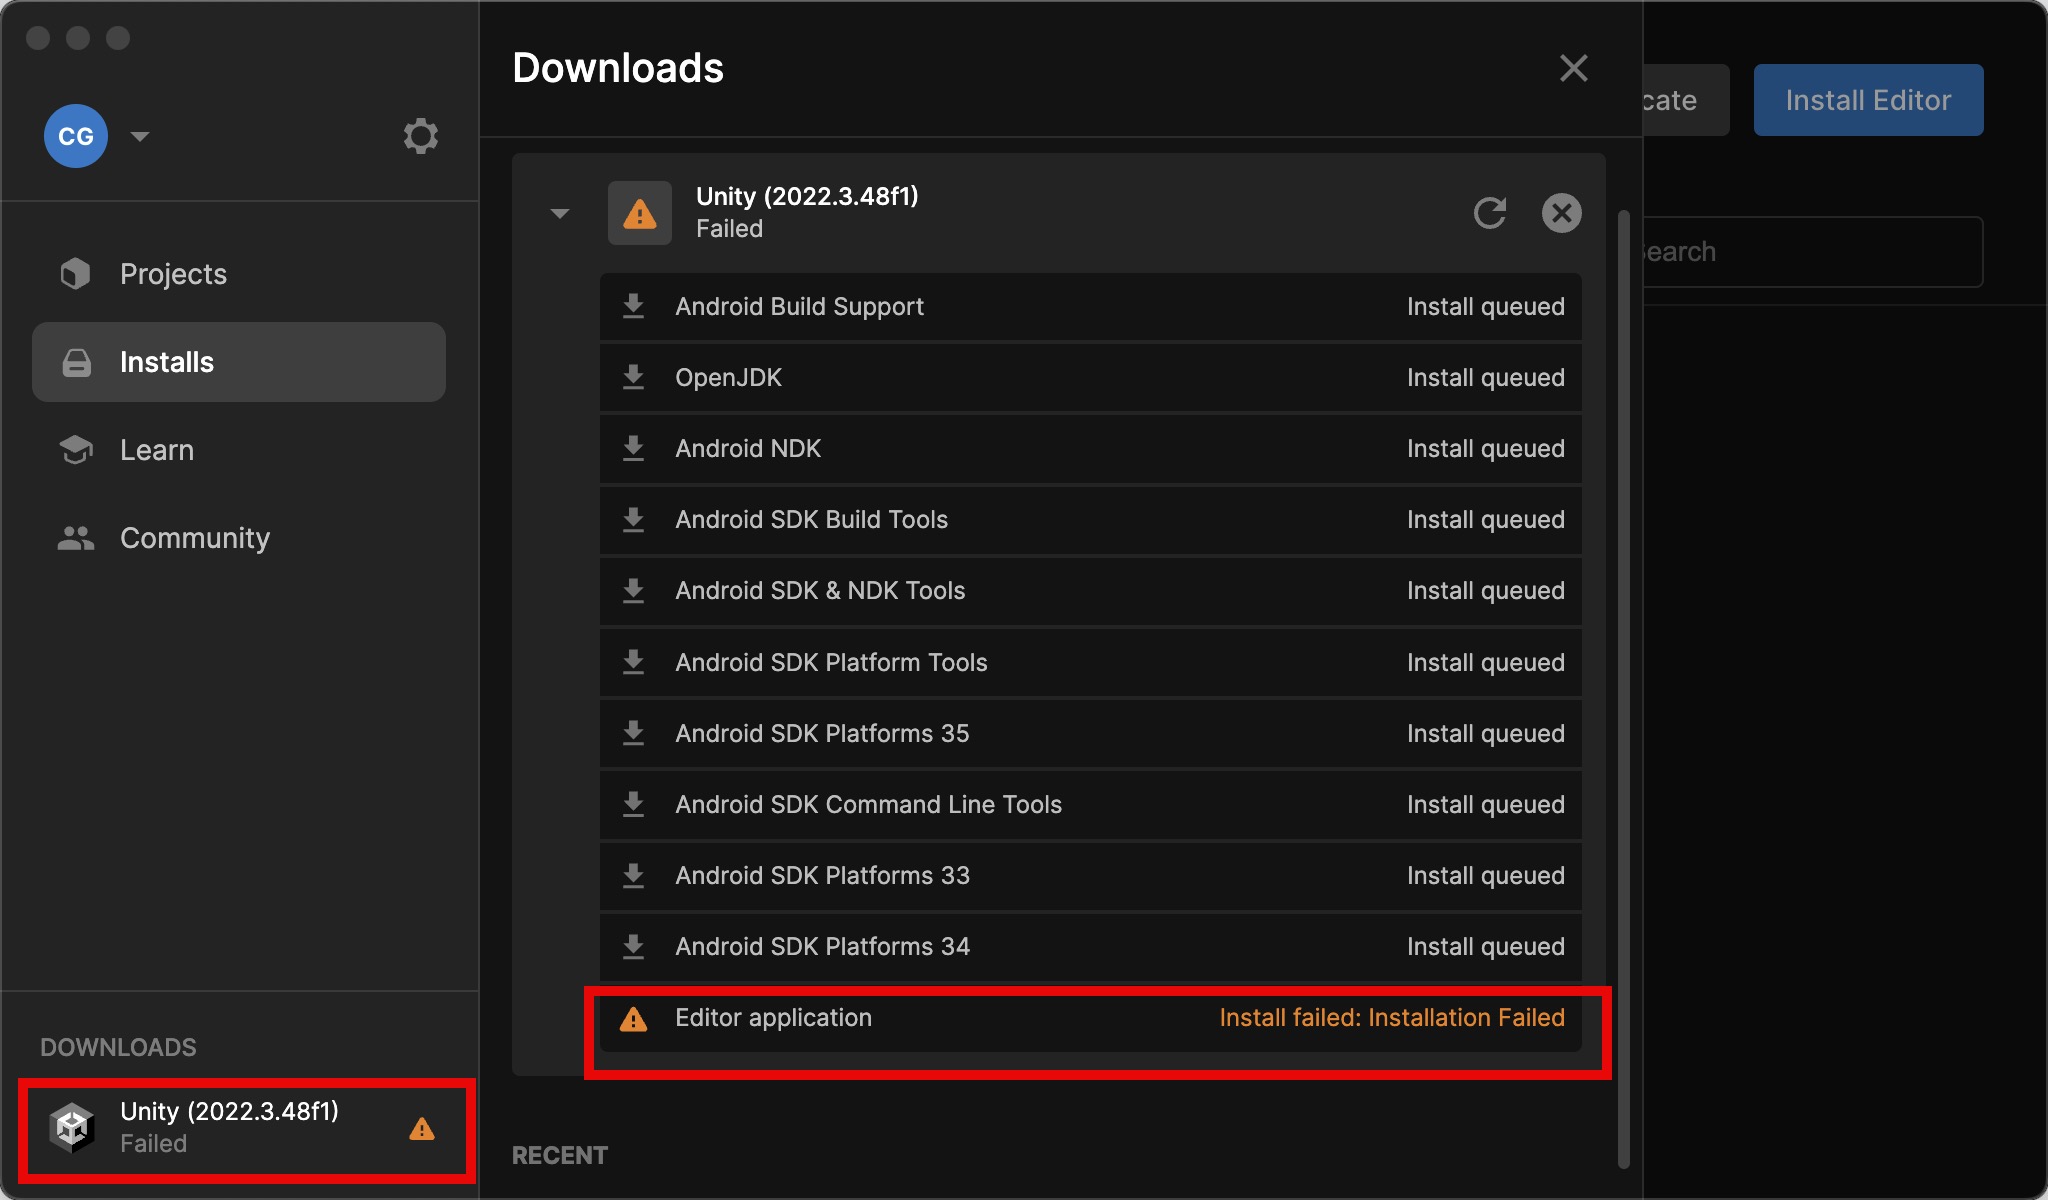Open settings with the gear icon

tap(421, 136)
